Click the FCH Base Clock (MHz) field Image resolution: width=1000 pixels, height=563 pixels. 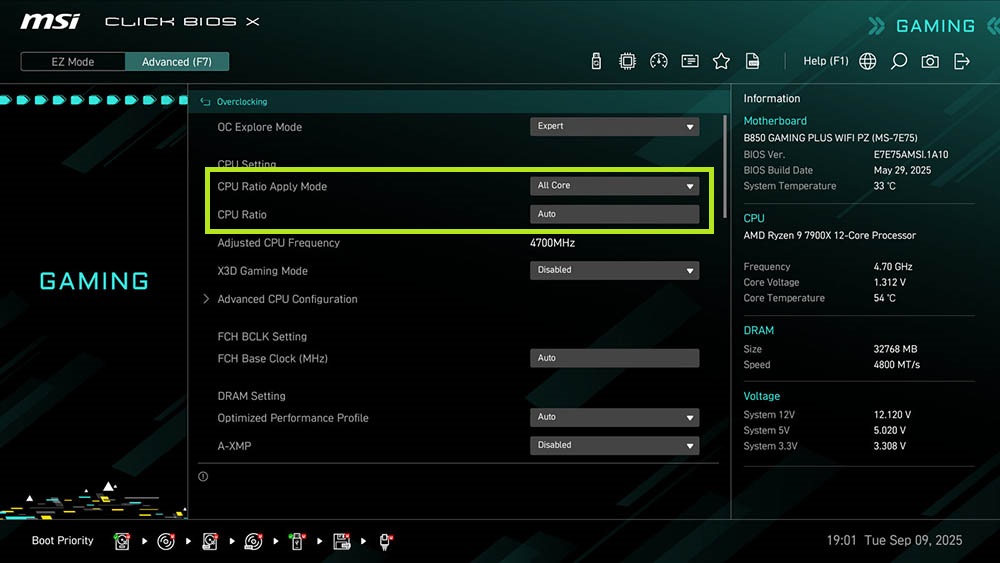click(x=614, y=358)
